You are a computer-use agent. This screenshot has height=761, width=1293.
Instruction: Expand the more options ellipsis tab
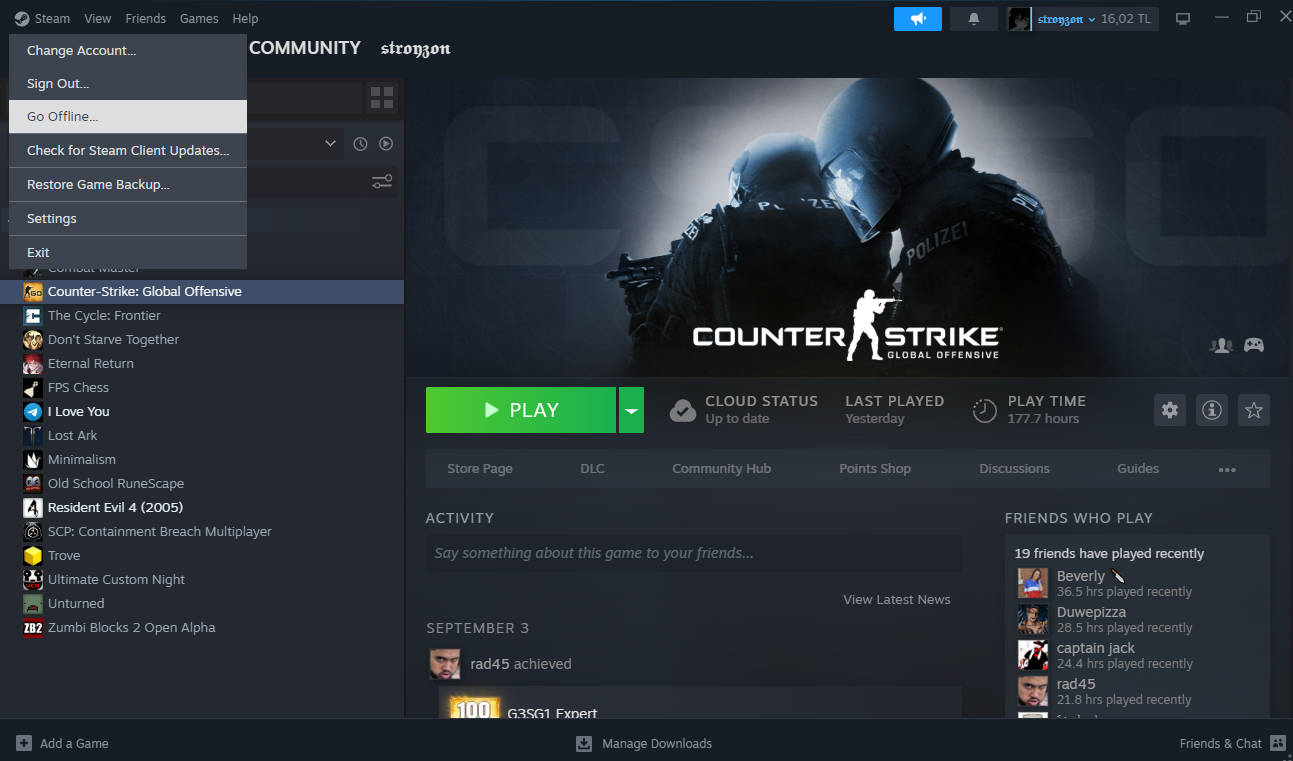click(x=1227, y=469)
